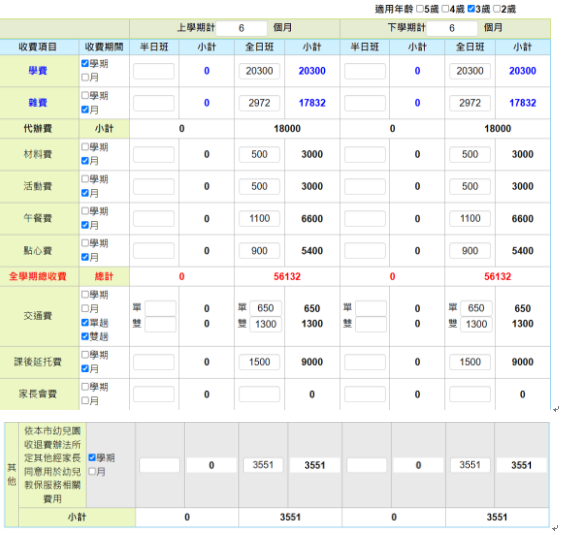Click first-semester 全日班 交通費 雙 field showing 1300

(x=266, y=324)
